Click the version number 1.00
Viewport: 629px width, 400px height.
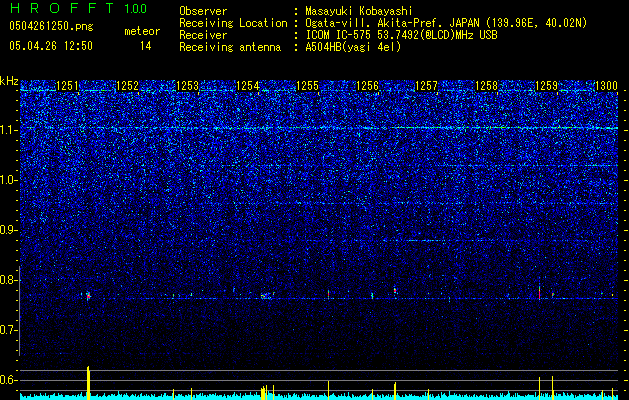136,8
